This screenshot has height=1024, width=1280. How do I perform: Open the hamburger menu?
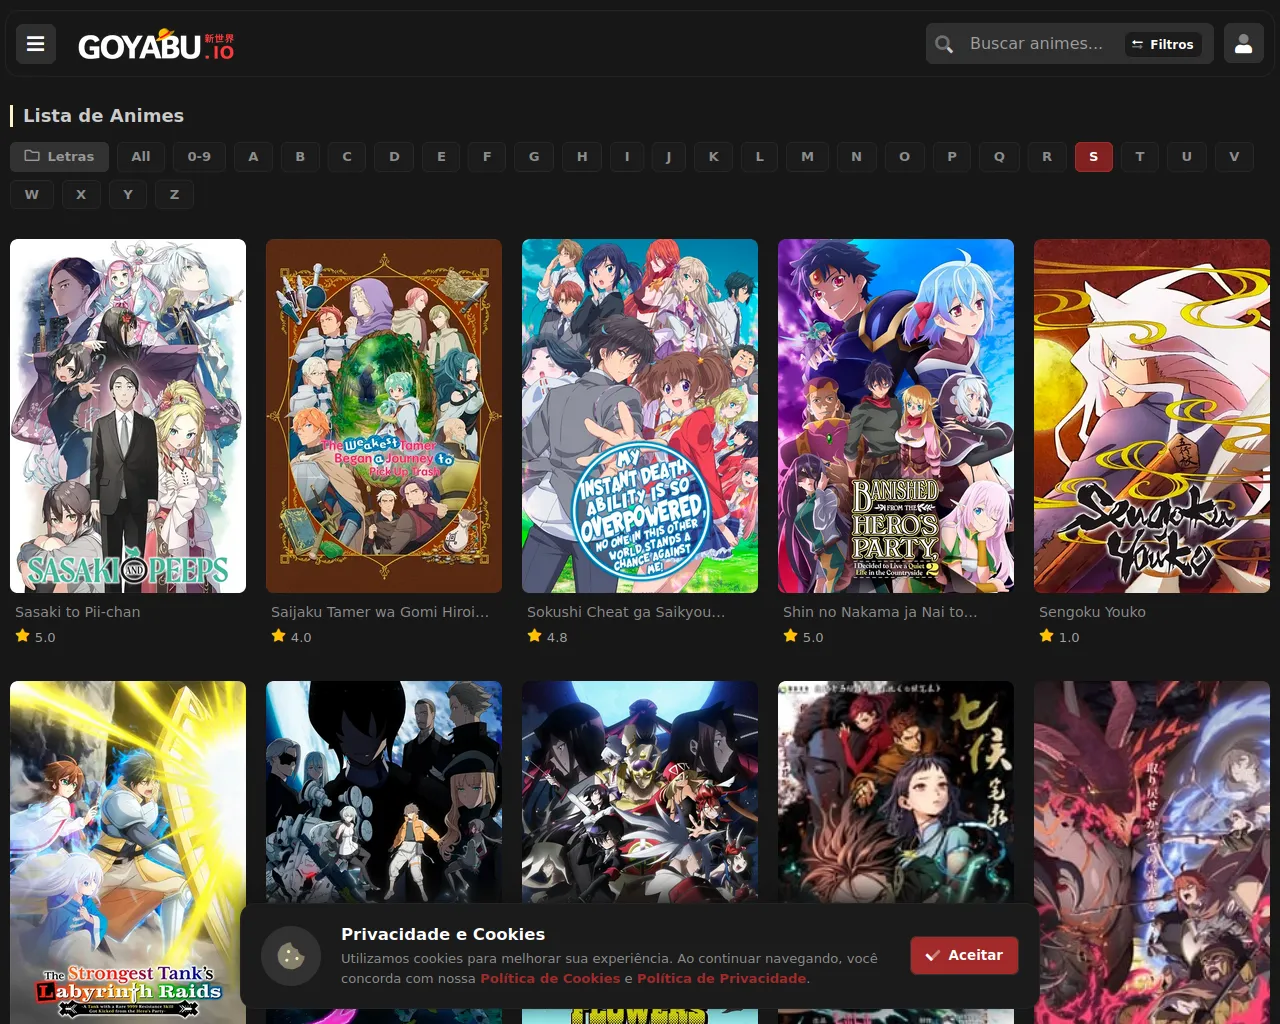pos(36,44)
